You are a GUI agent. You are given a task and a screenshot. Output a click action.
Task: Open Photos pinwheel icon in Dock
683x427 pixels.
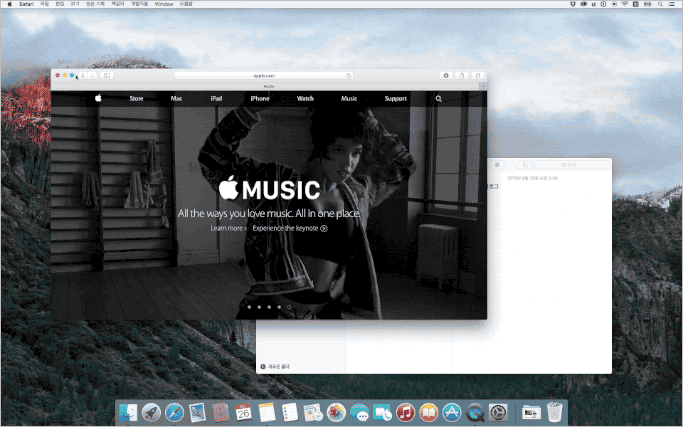coord(336,412)
